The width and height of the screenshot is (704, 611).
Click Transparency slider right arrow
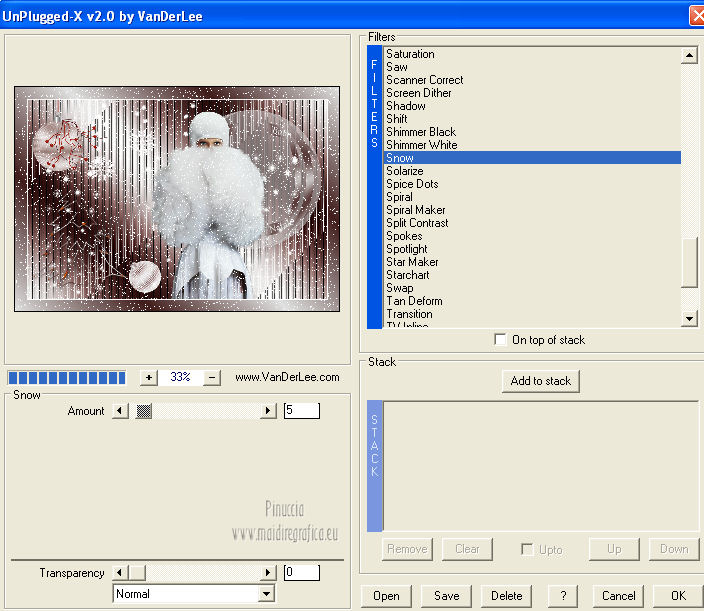(268, 572)
